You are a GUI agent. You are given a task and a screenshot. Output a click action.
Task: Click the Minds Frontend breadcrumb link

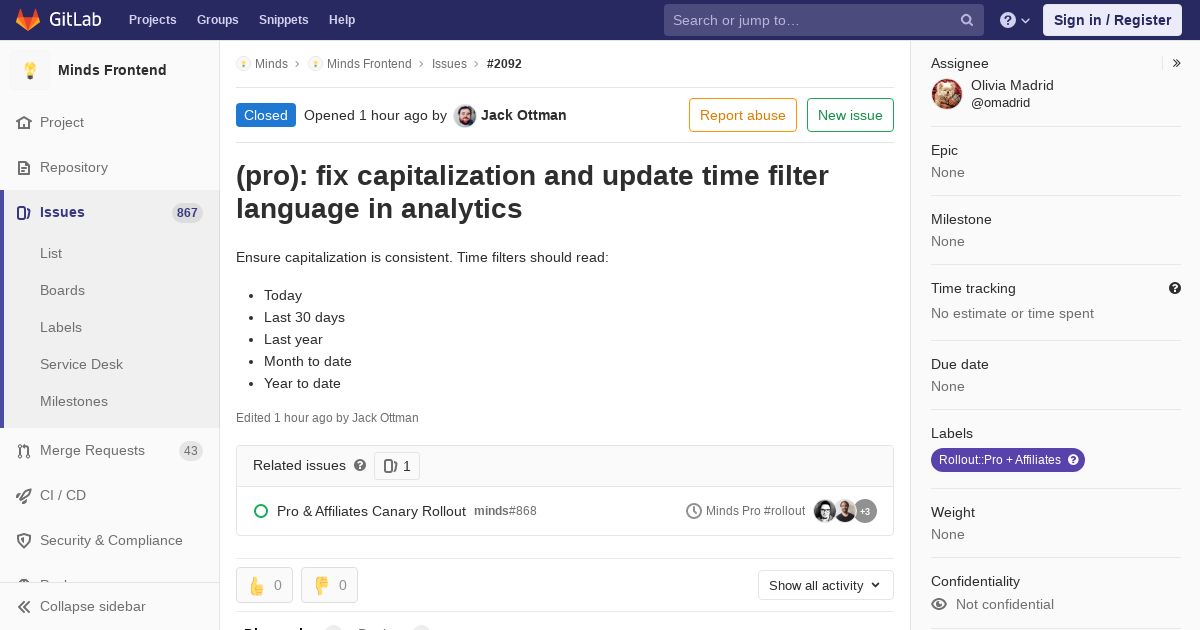[x=369, y=64]
